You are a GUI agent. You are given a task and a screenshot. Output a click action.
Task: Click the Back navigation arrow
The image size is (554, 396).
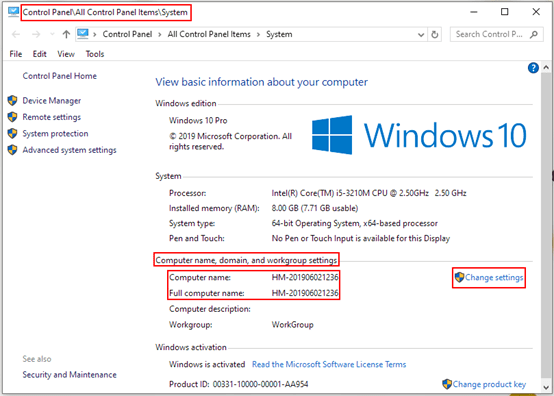16,34
